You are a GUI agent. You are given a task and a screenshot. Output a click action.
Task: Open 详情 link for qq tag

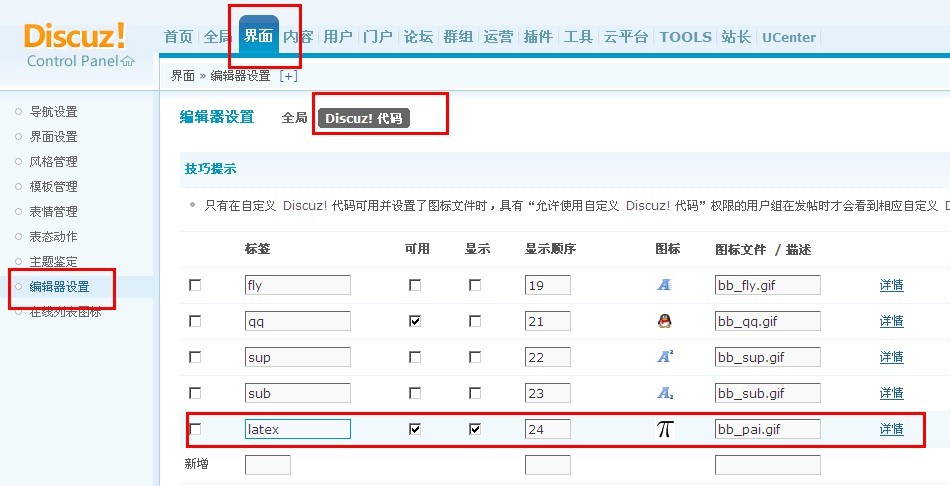pos(891,321)
